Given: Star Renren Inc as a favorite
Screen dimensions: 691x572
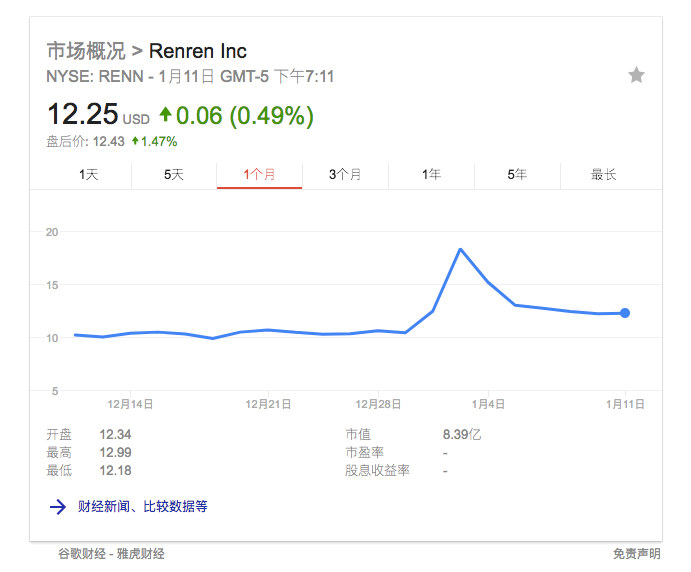Looking at the screenshot, I should click(636, 75).
